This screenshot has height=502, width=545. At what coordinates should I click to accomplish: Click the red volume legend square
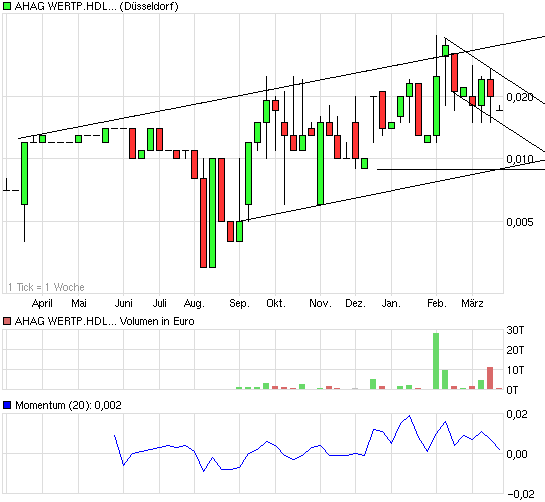pos(7,321)
